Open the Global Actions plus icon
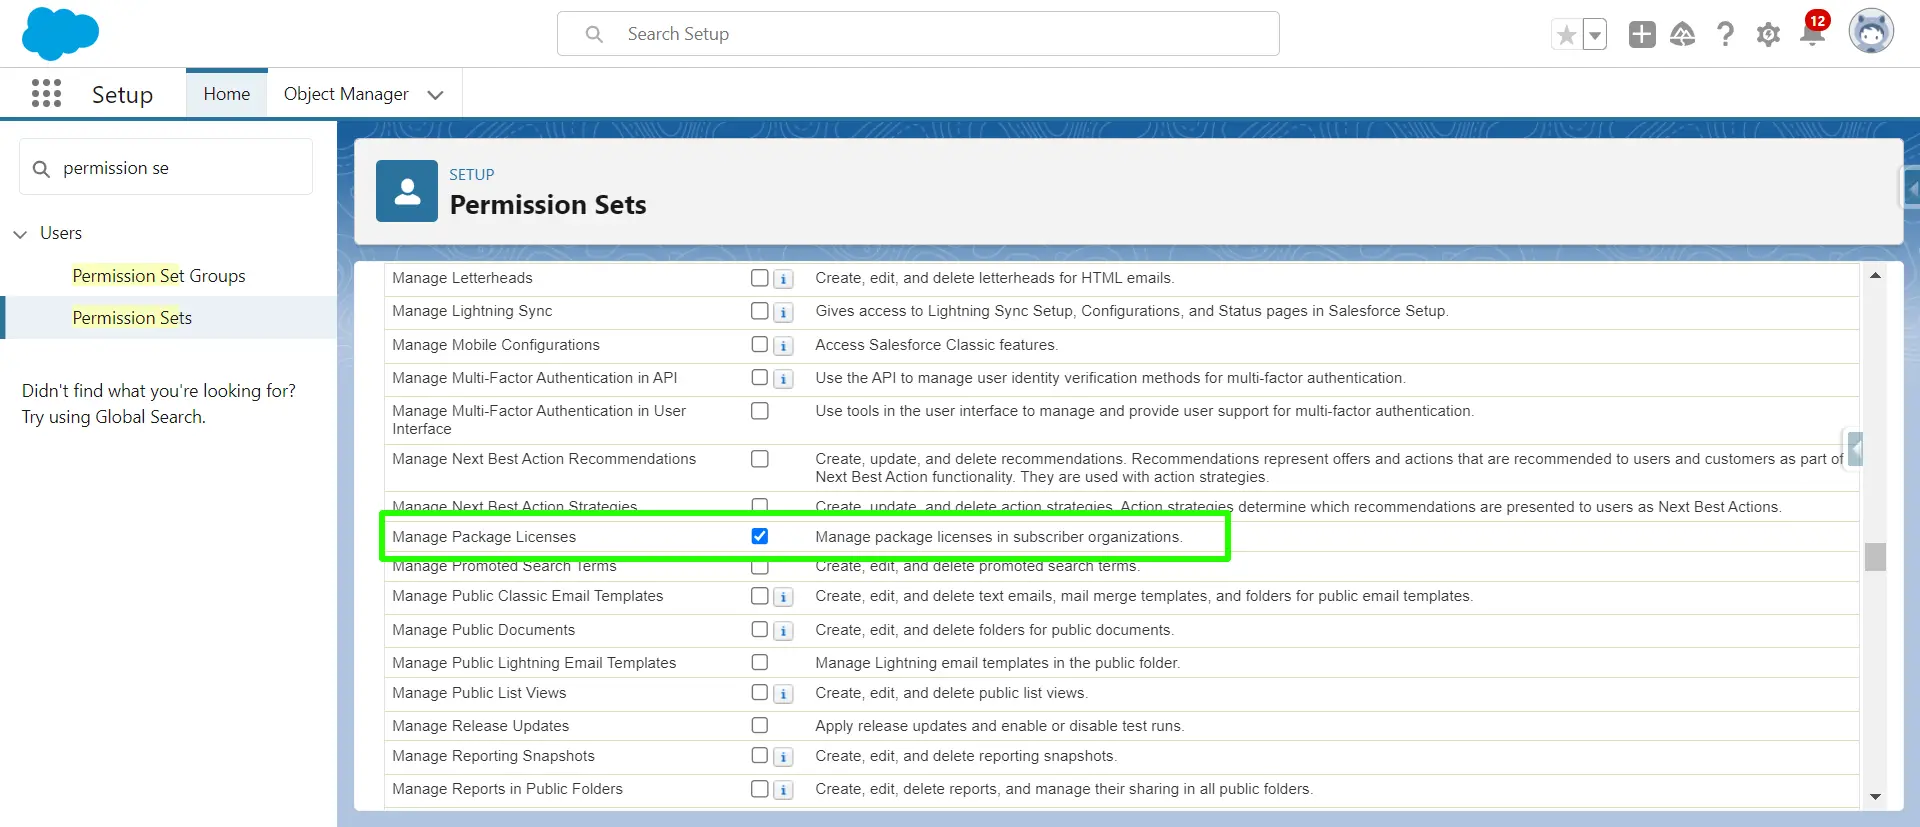The height and width of the screenshot is (827, 1920). (x=1642, y=35)
